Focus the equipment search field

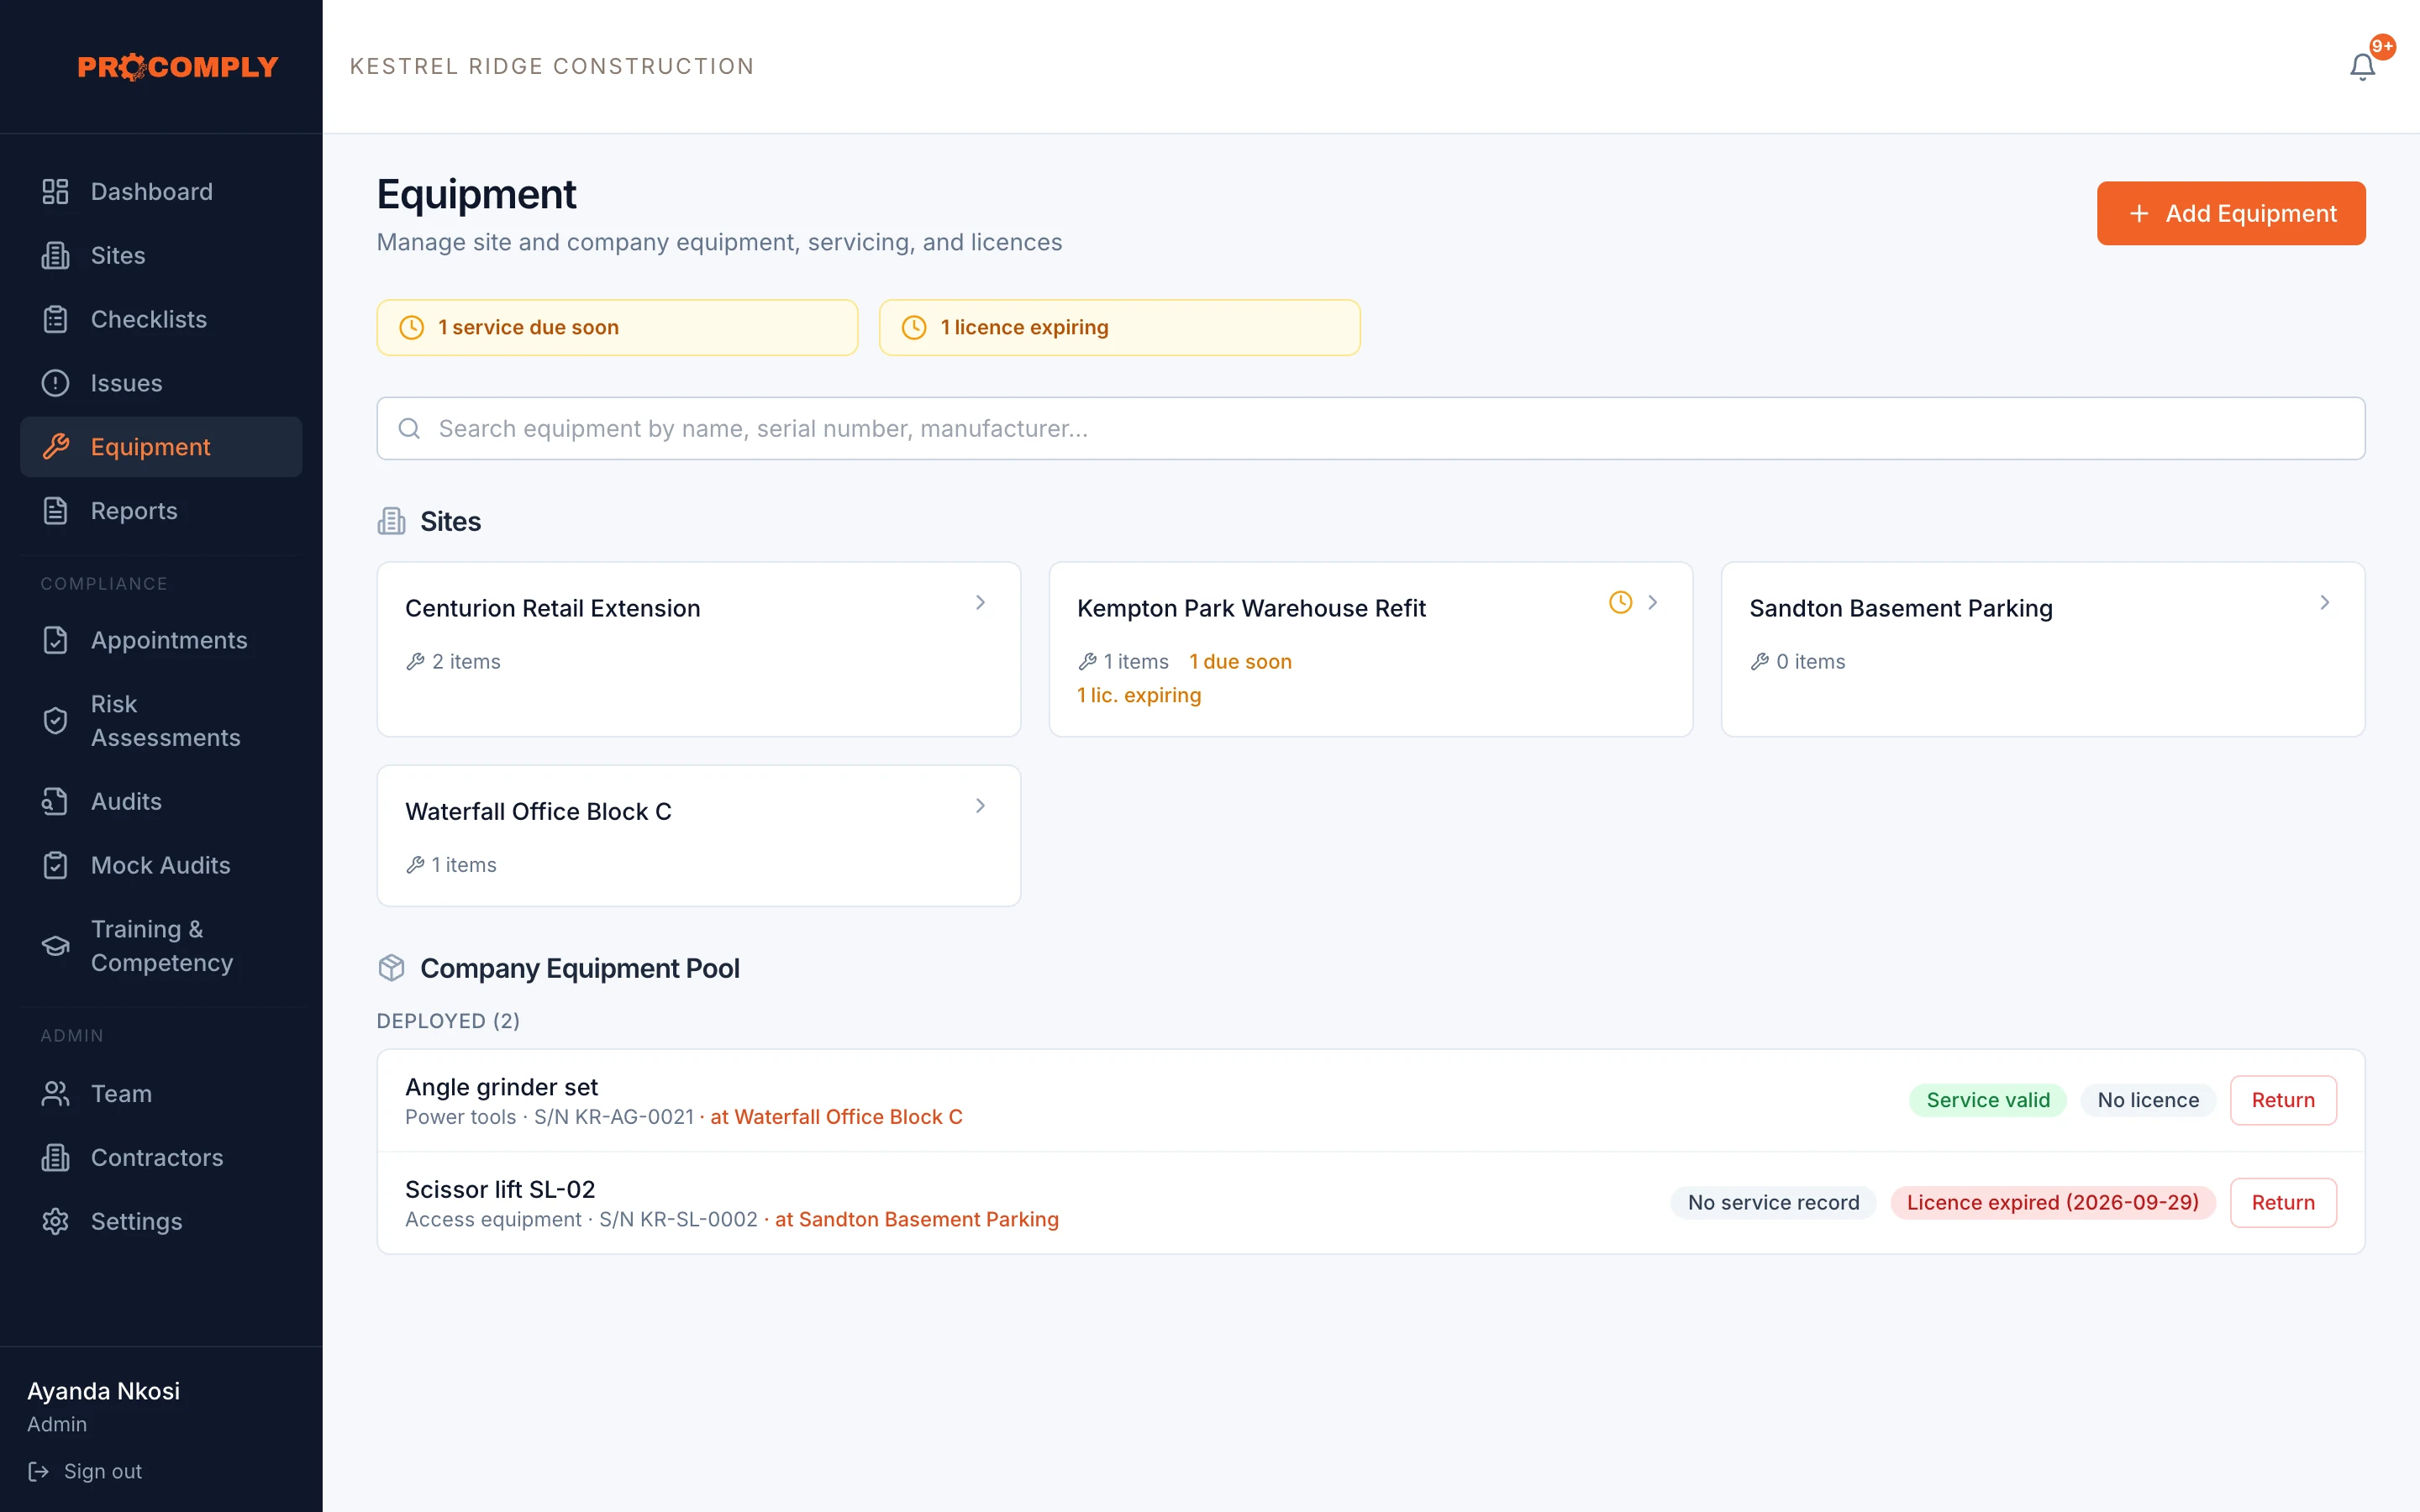click(x=1371, y=428)
